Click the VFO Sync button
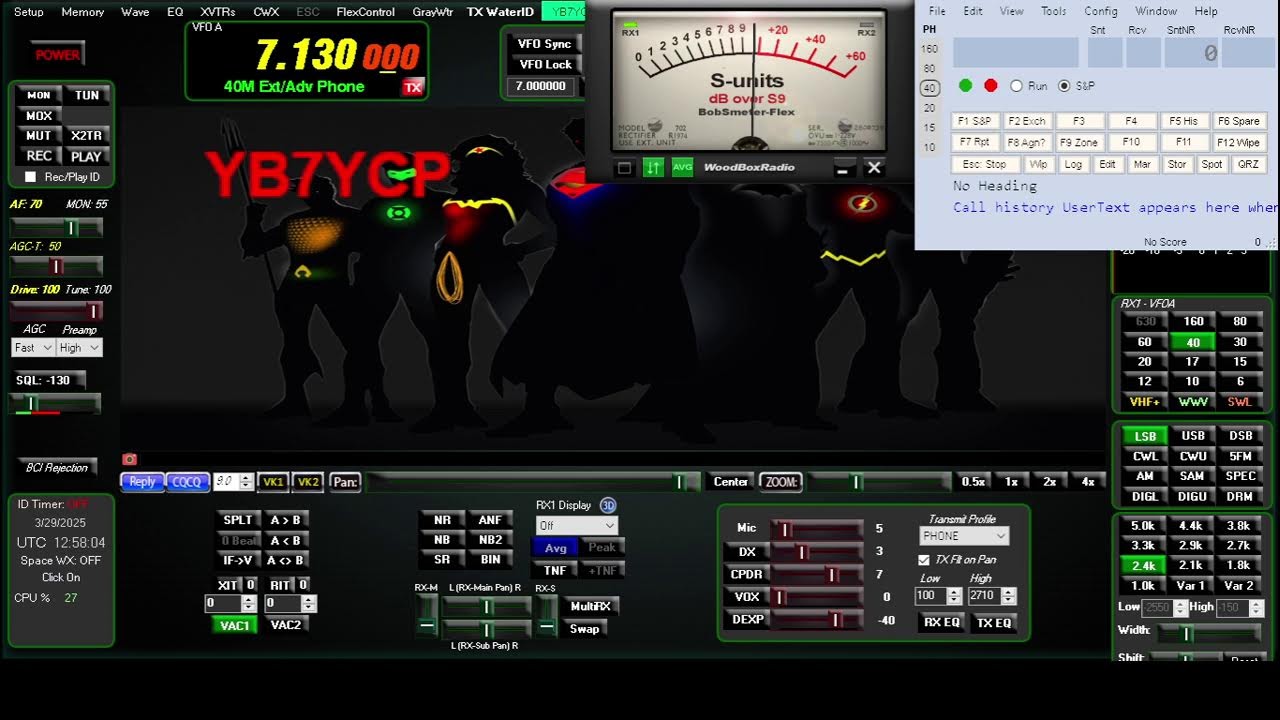The height and width of the screenshot is (720, 1280). [x=545, y=44]
